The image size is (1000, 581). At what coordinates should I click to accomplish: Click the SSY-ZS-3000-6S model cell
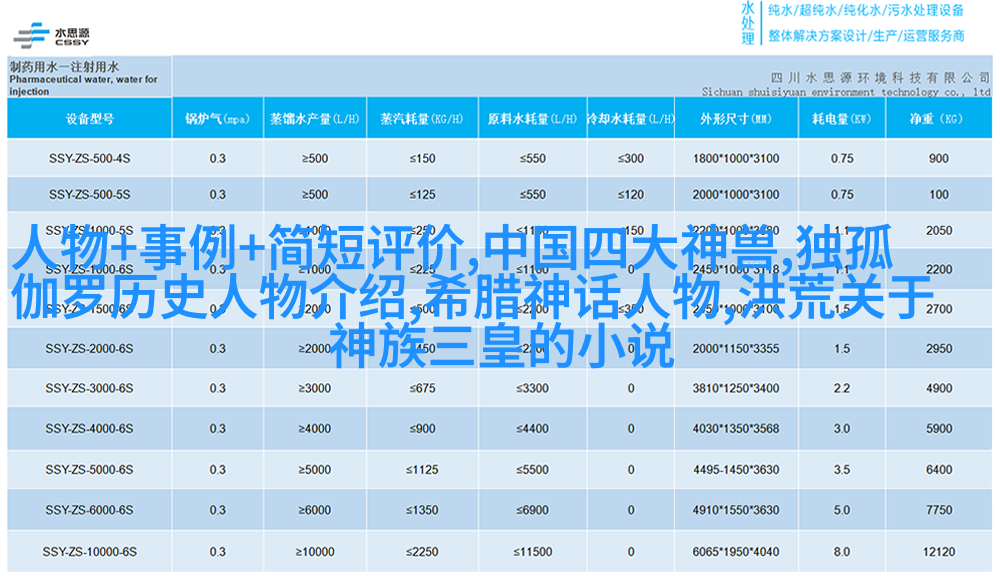point(89,388)
